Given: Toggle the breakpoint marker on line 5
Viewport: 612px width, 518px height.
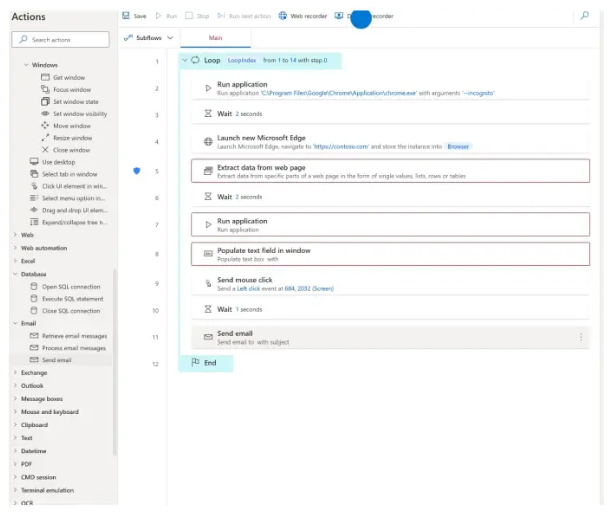Looking at the screenshot, I should pyautogui.click(x=137, y=171).
